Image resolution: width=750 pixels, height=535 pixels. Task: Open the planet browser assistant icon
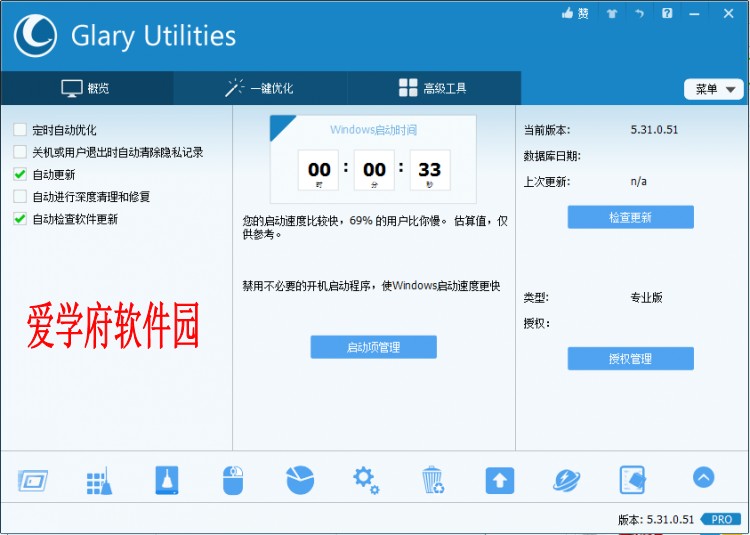(x=566, y=480)
